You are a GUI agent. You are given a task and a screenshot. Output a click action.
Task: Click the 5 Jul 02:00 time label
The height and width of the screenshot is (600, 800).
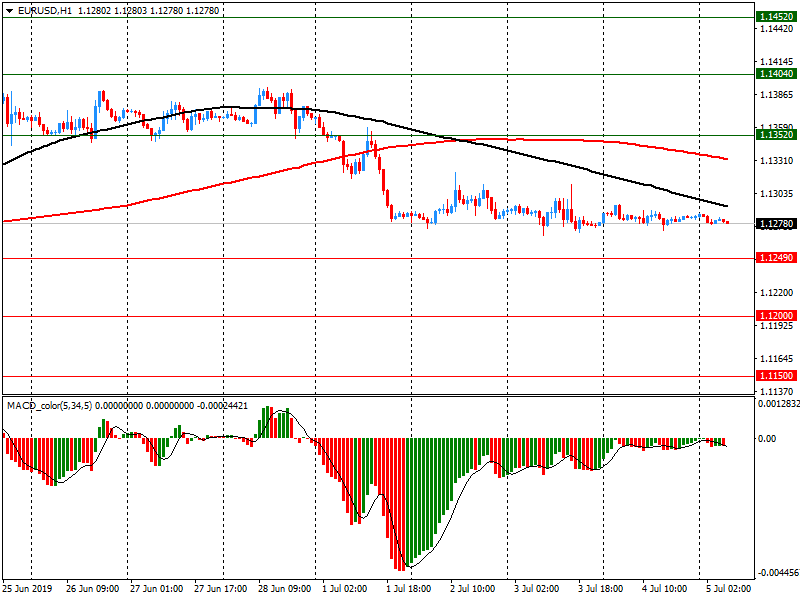coord(728,589)
